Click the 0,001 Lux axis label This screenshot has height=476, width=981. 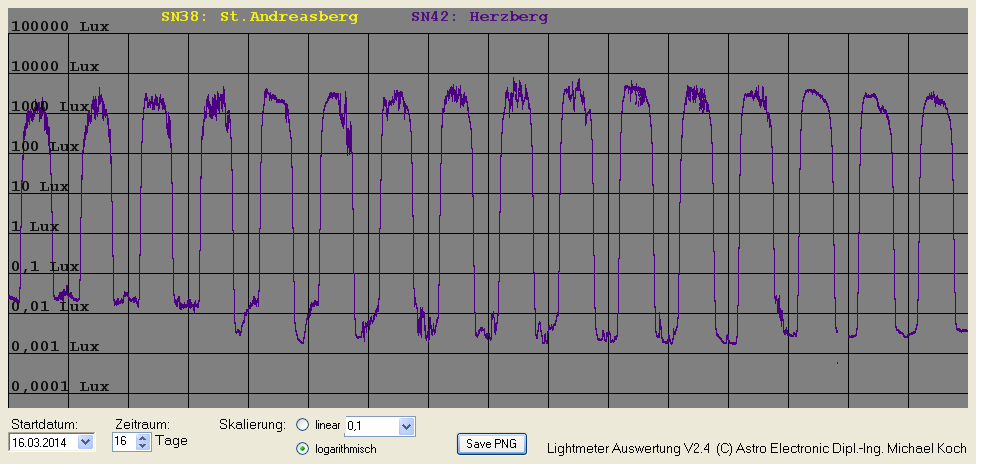(x=55, y=347)
